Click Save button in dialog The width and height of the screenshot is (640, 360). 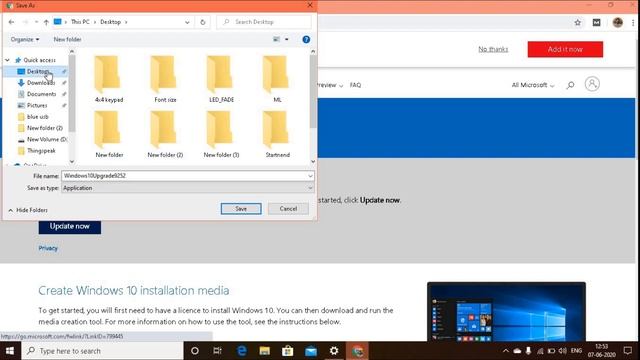pos(241,209)
